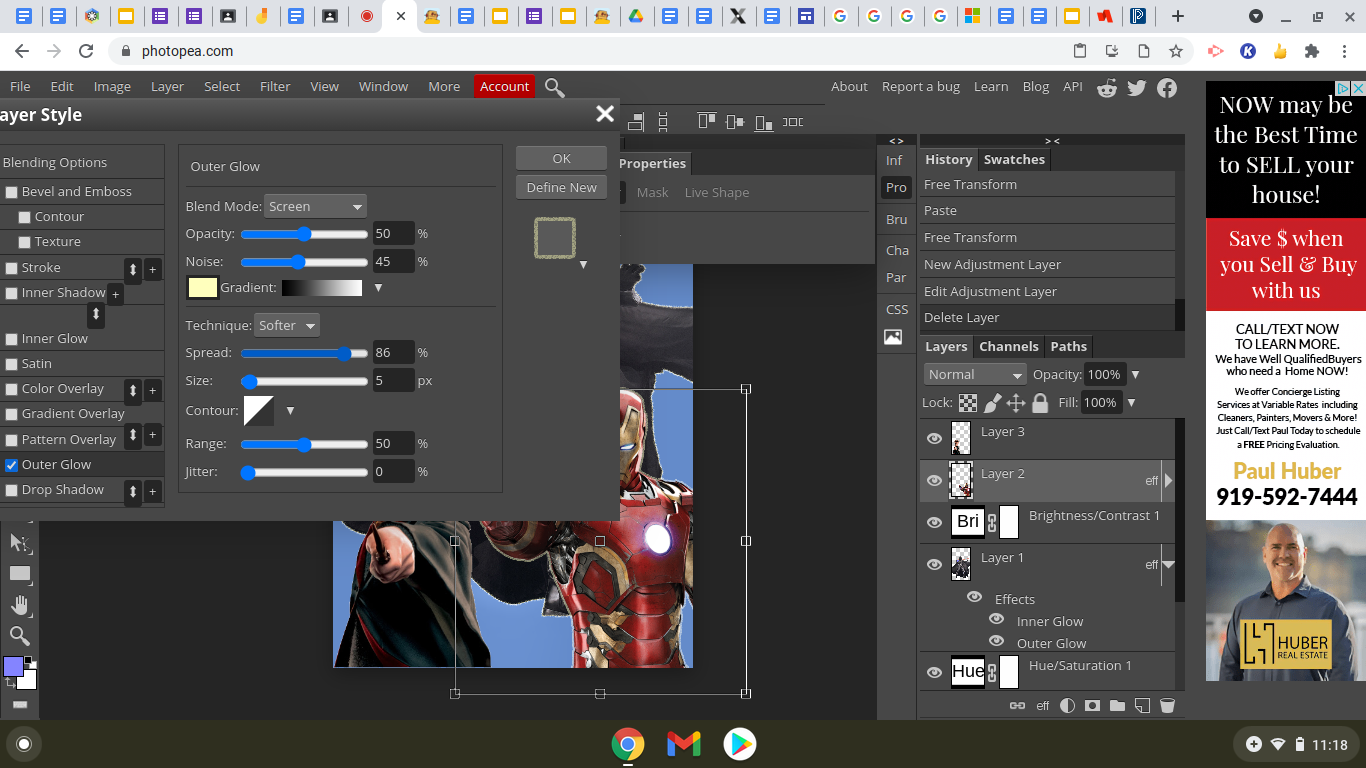Toggle the Quick Mask mode icon
Screen dimensions: 1366x768
(19, 705)
